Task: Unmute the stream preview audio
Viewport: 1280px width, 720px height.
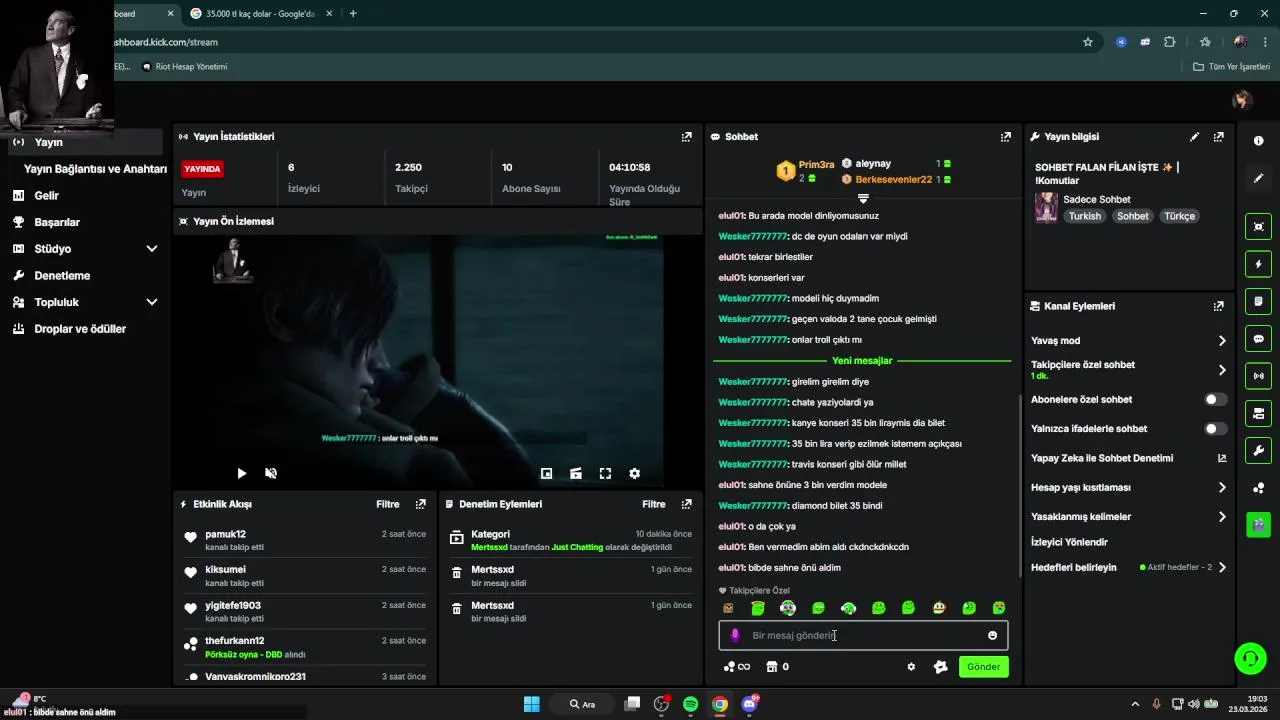Action: (x=270, y=474)
